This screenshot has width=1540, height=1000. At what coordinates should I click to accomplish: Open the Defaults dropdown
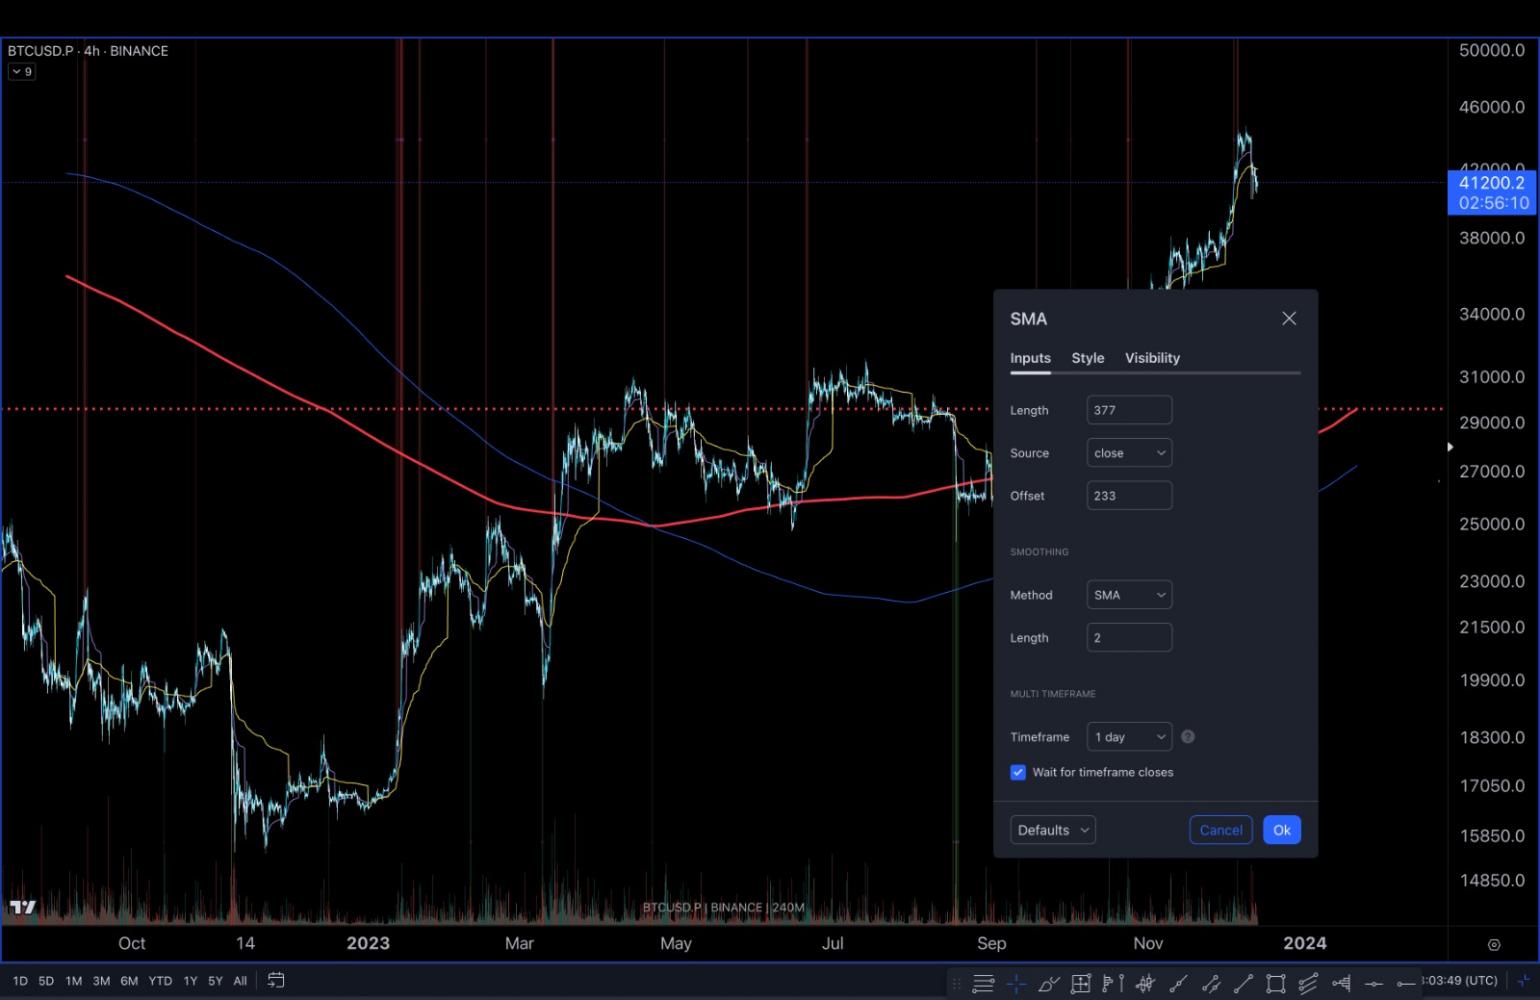pyautogui.click(x=1053, y=830)
